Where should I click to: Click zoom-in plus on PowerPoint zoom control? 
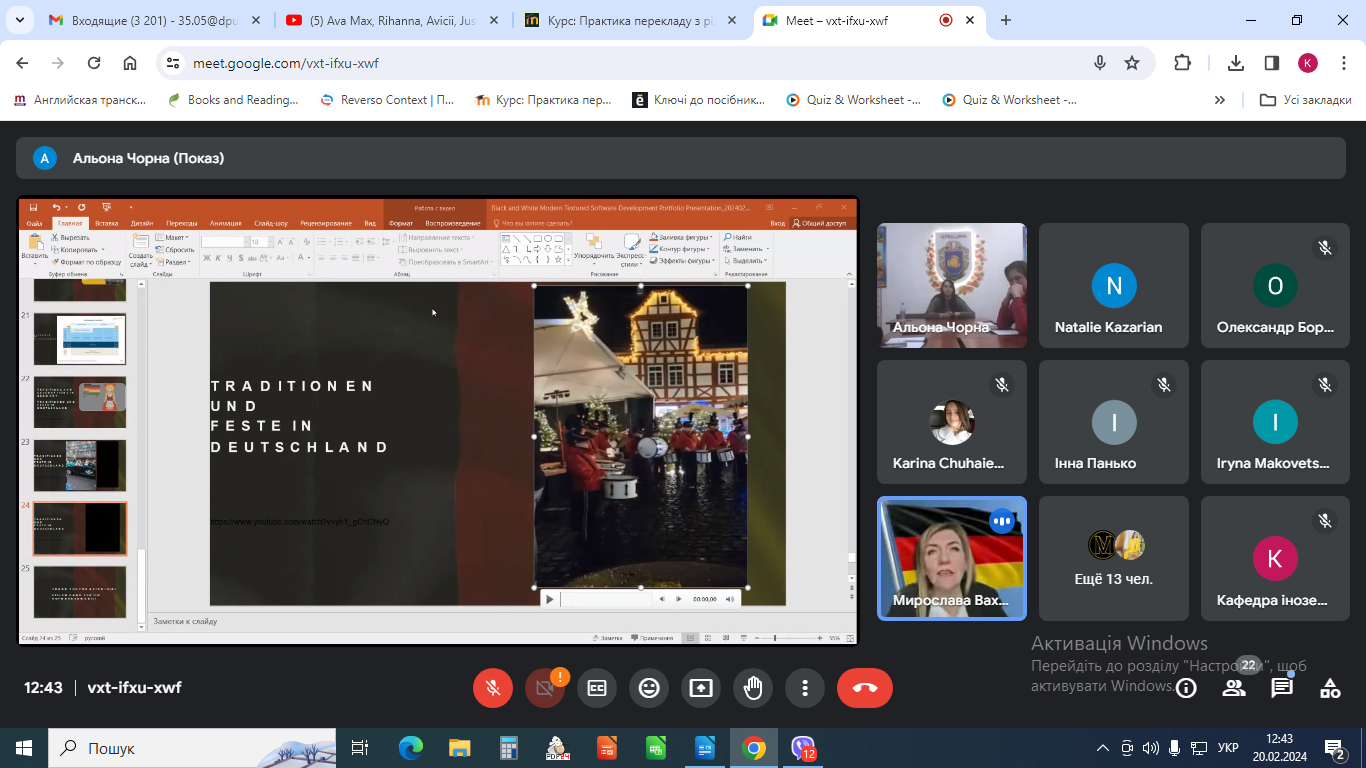click(820, 638)
